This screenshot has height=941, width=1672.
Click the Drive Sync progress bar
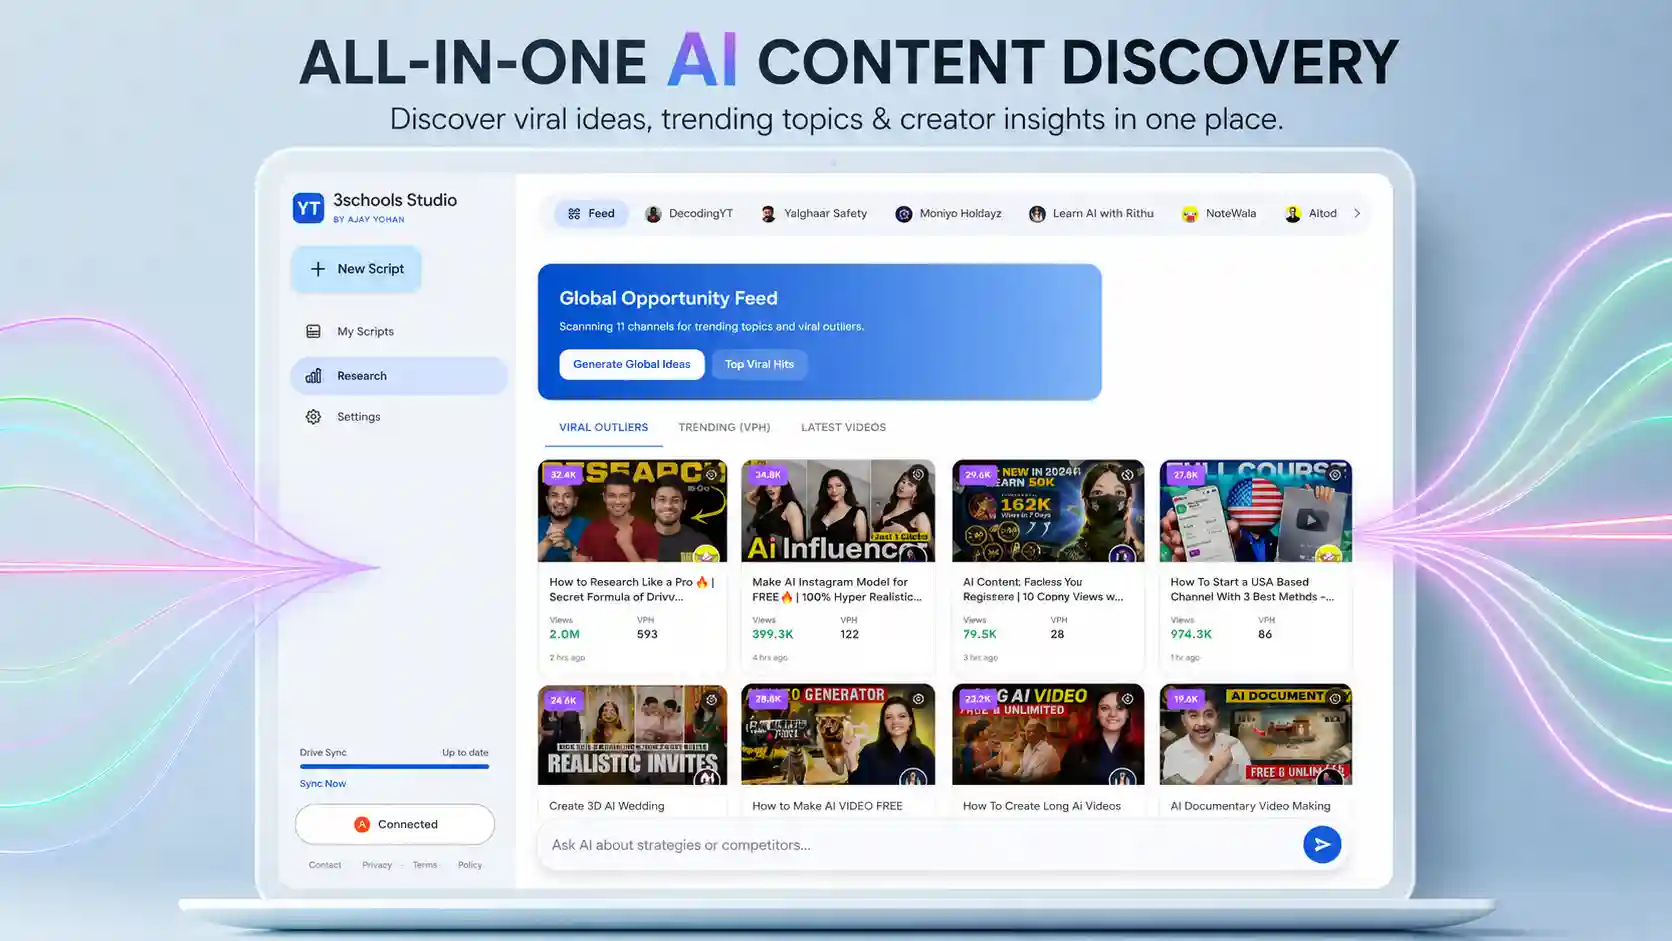tap(394, 767)
